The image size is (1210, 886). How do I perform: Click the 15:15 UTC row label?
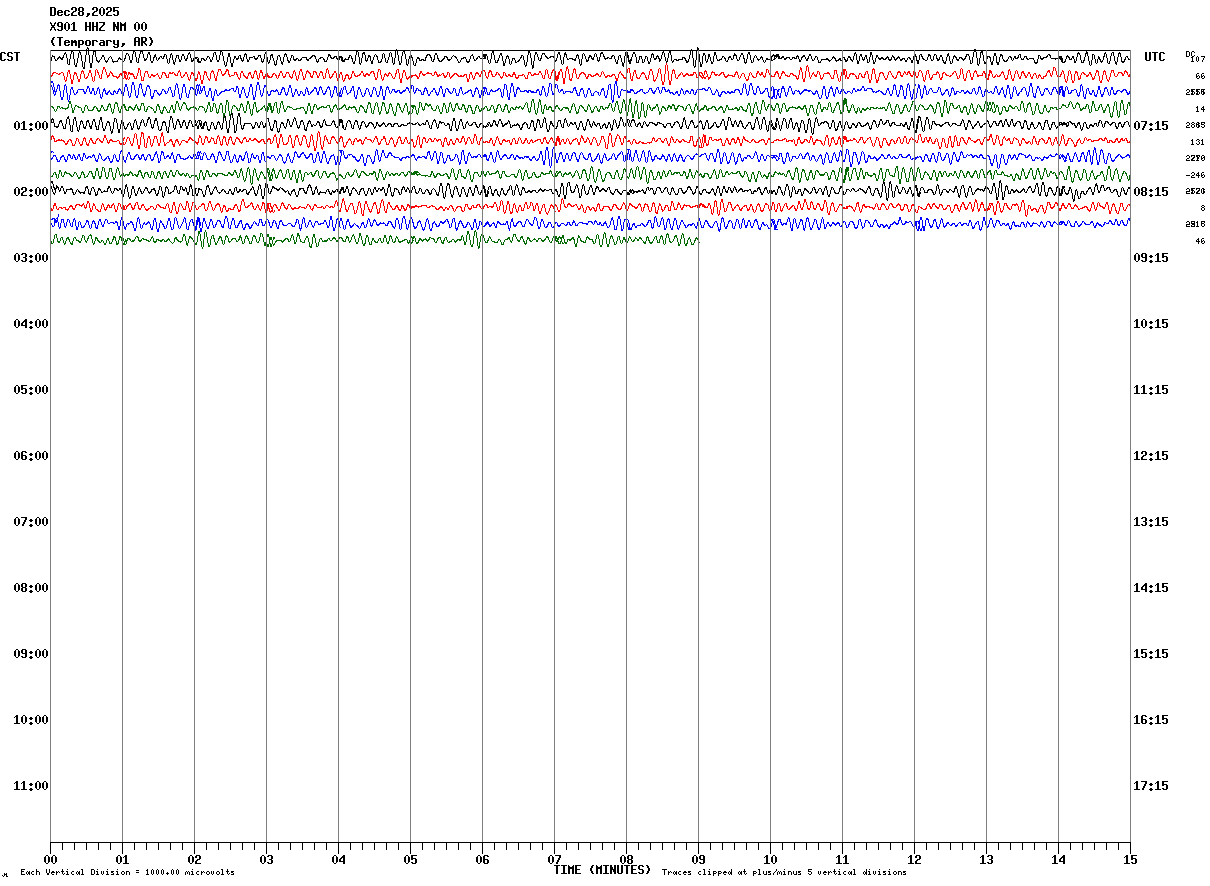coord(1151,654)
